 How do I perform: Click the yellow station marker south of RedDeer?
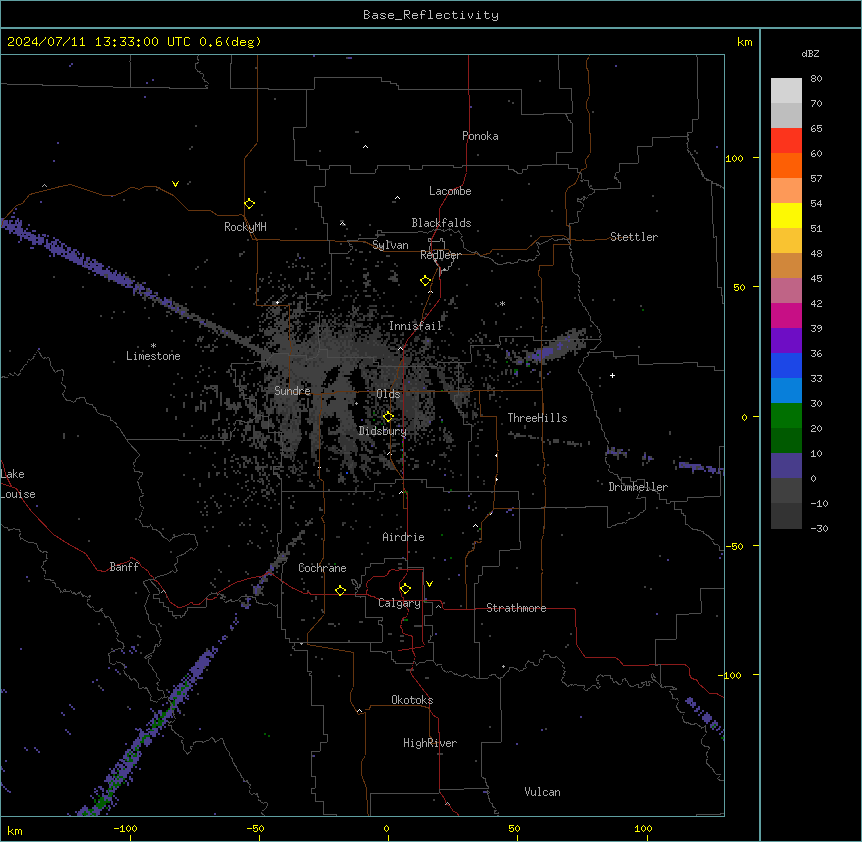tap(426, 281)
